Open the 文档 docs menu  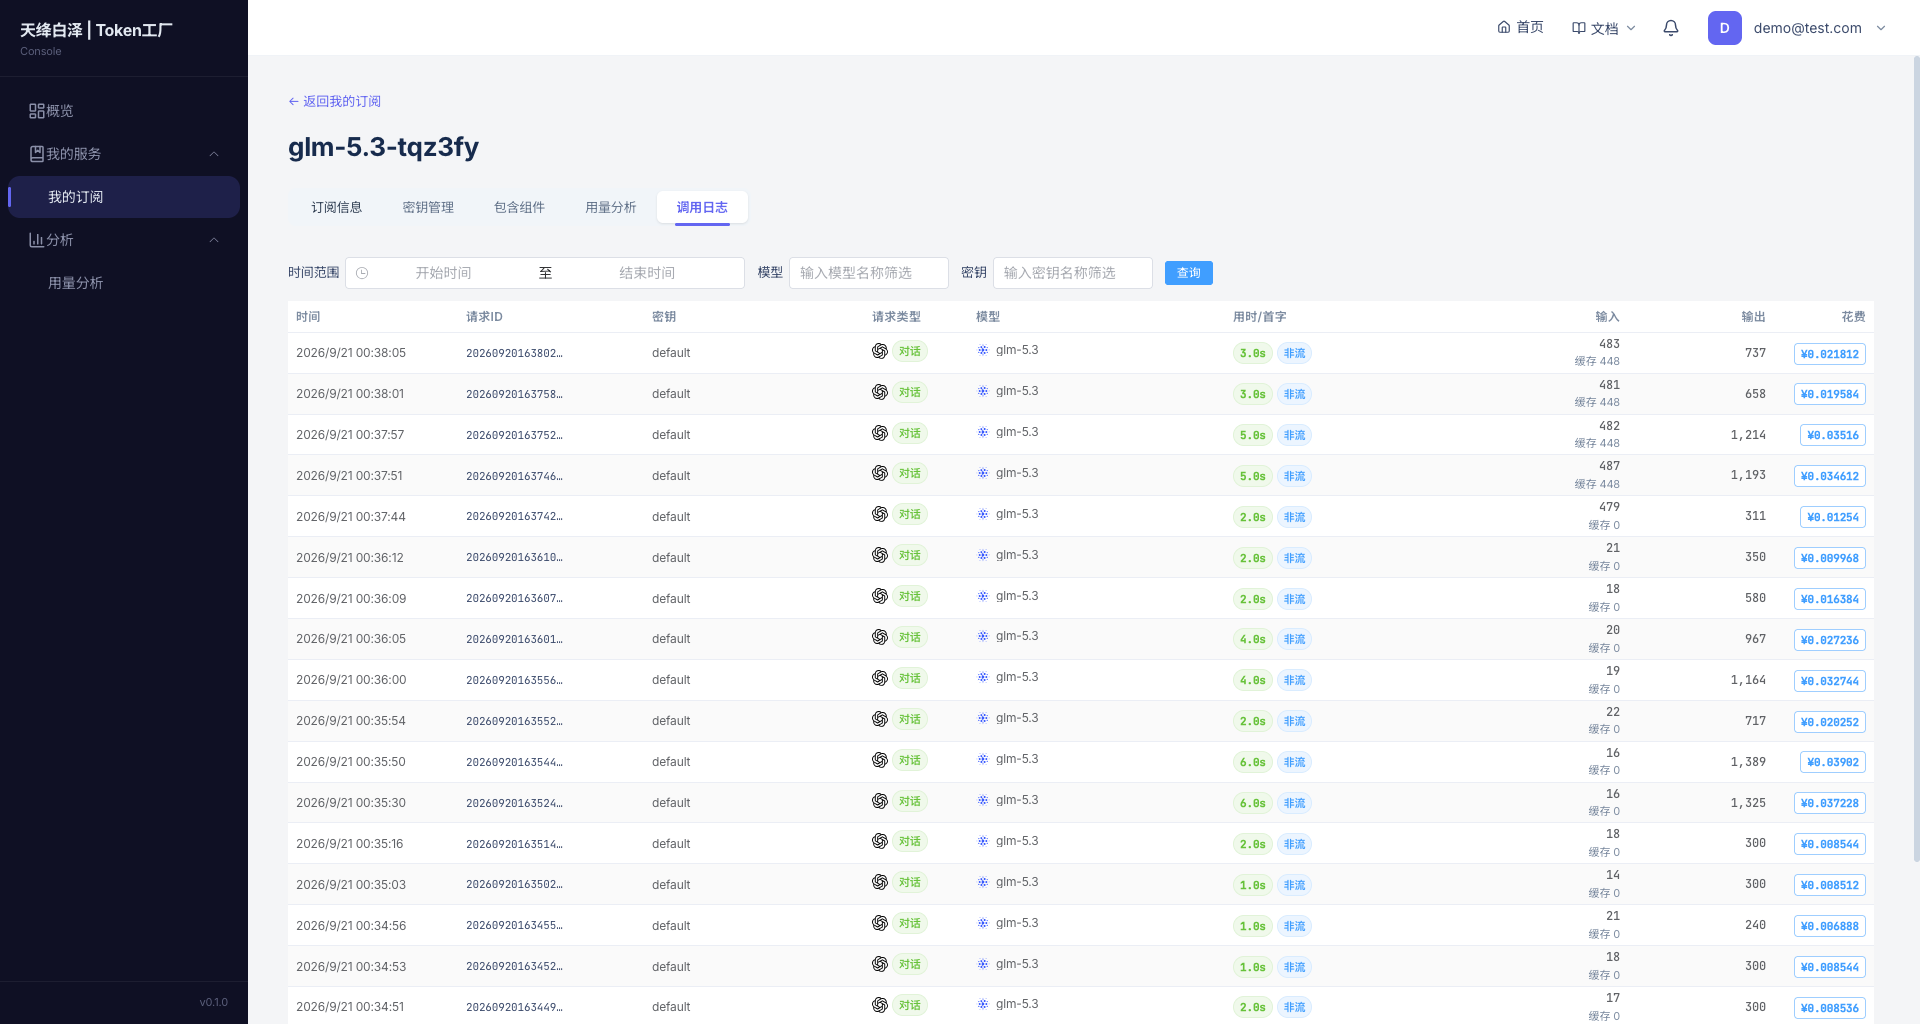click(1603, 28)
